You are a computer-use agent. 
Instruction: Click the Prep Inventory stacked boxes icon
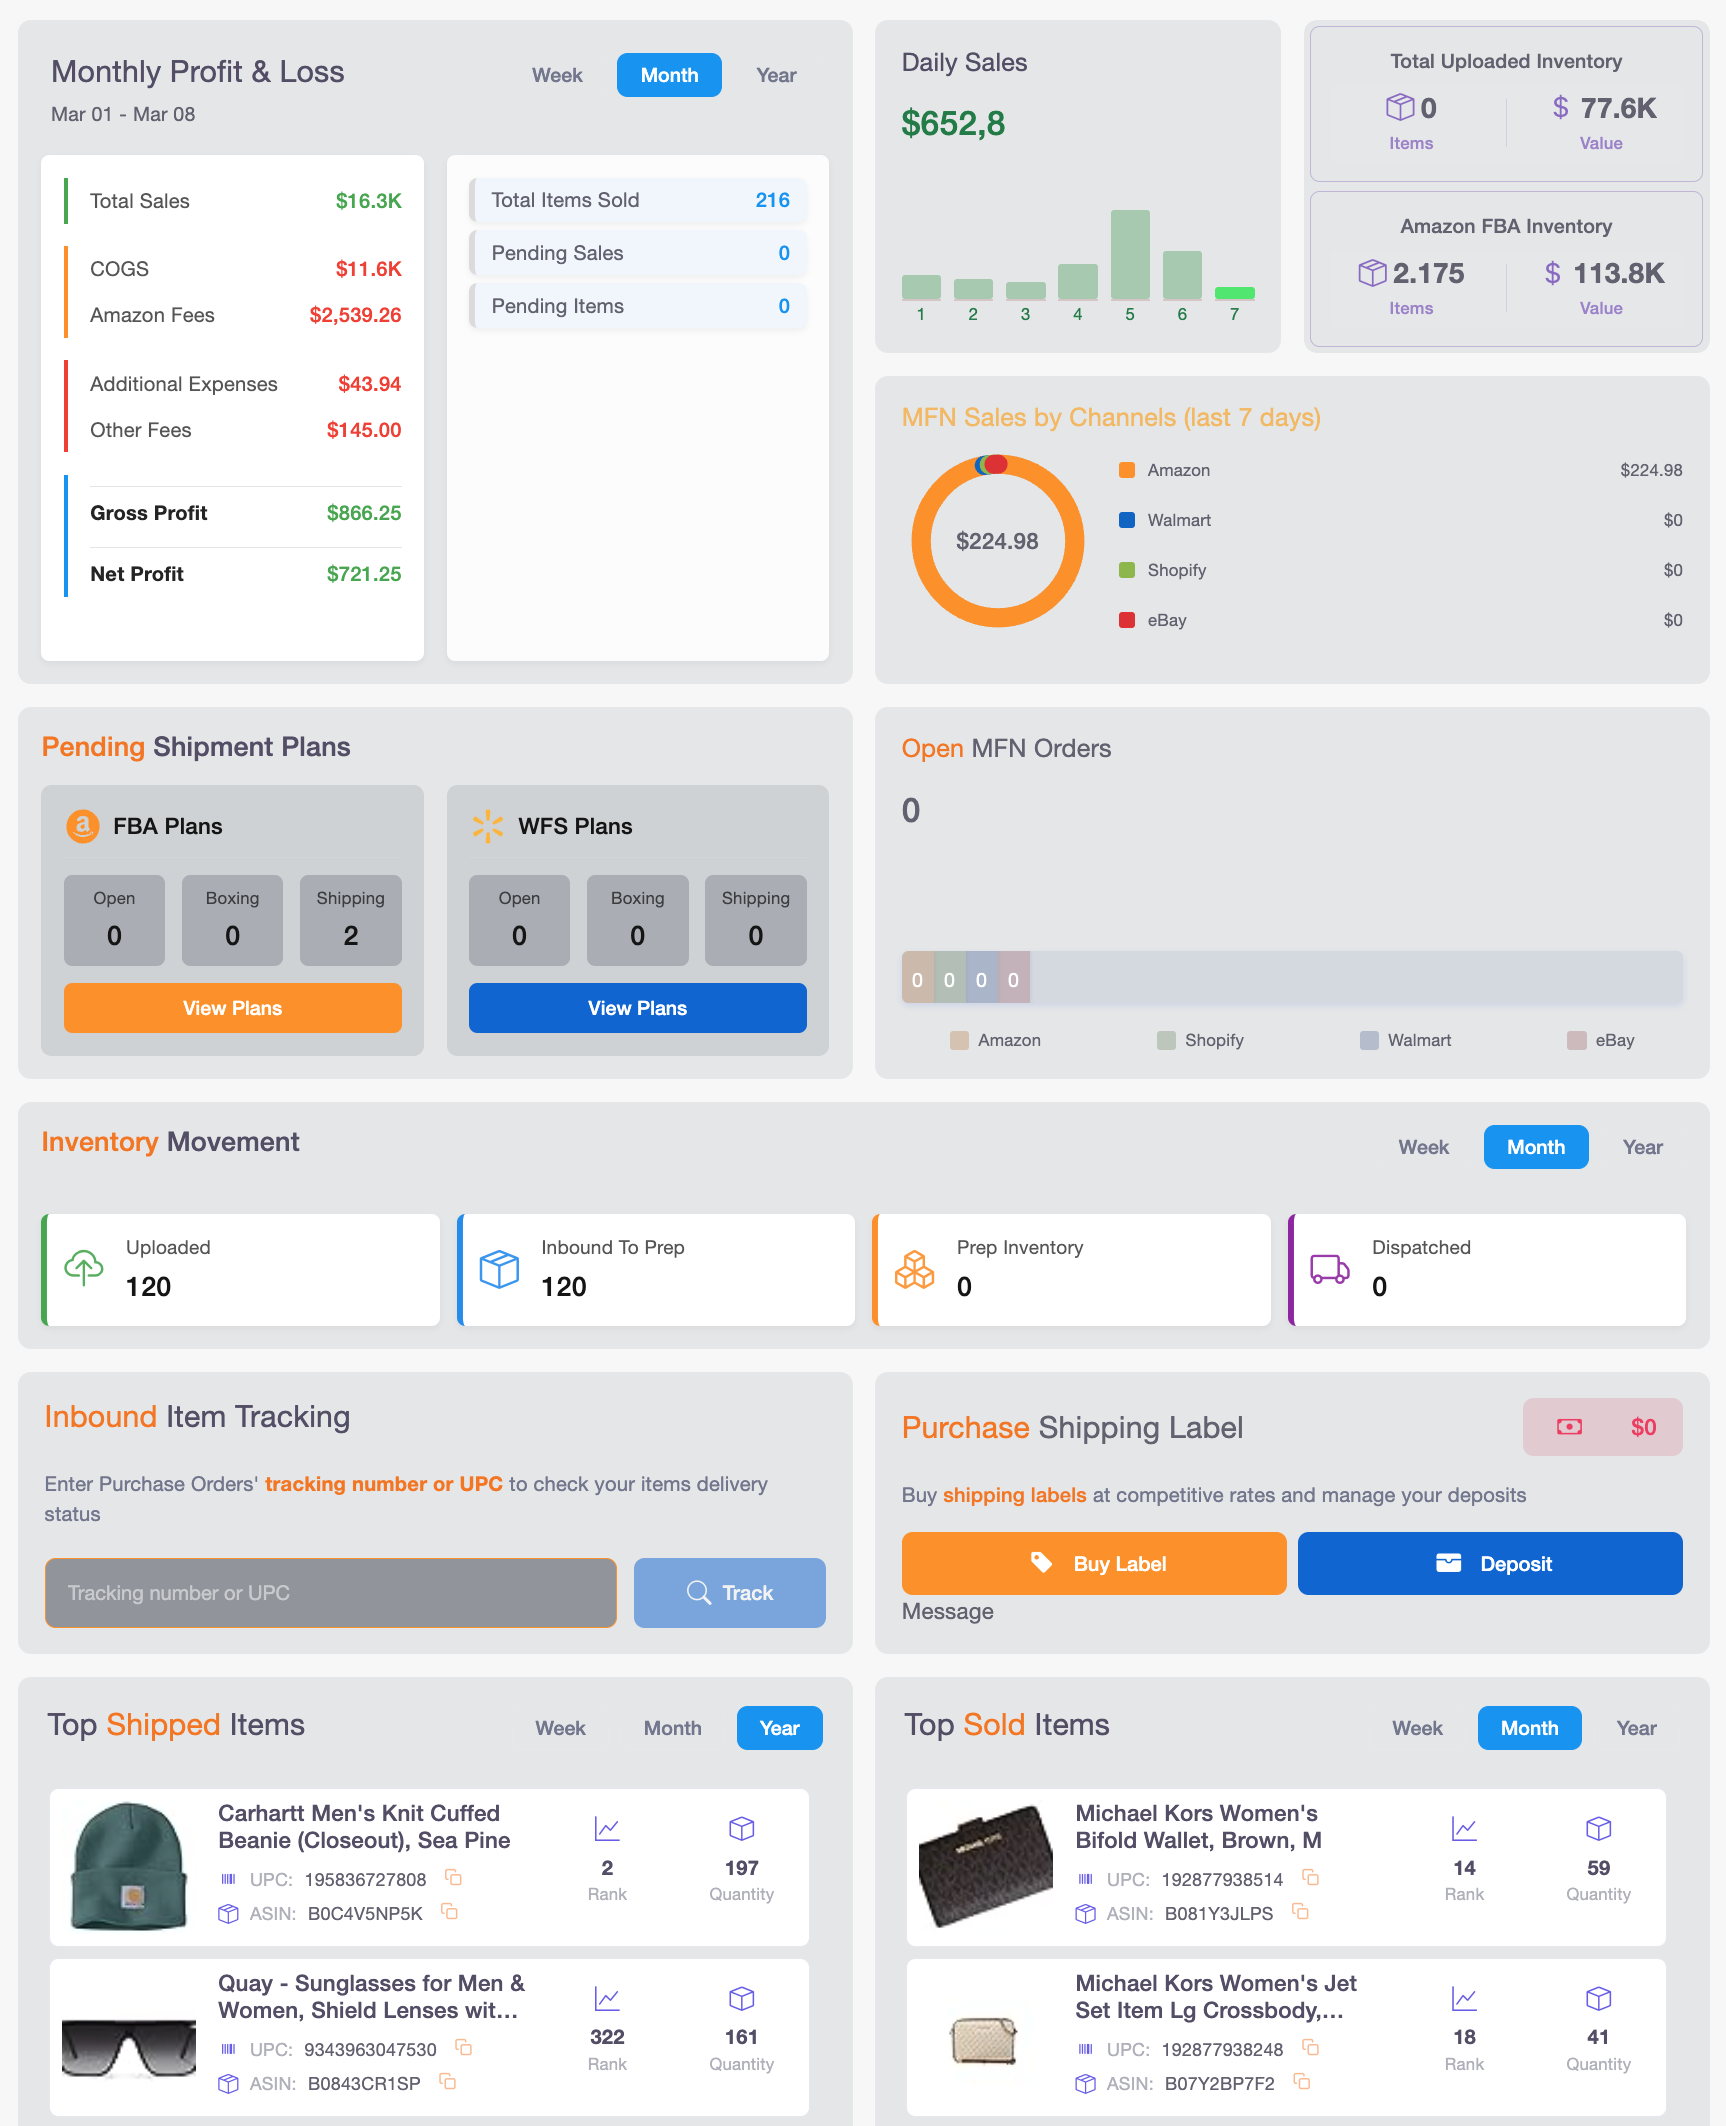(x=914, y=1268)
